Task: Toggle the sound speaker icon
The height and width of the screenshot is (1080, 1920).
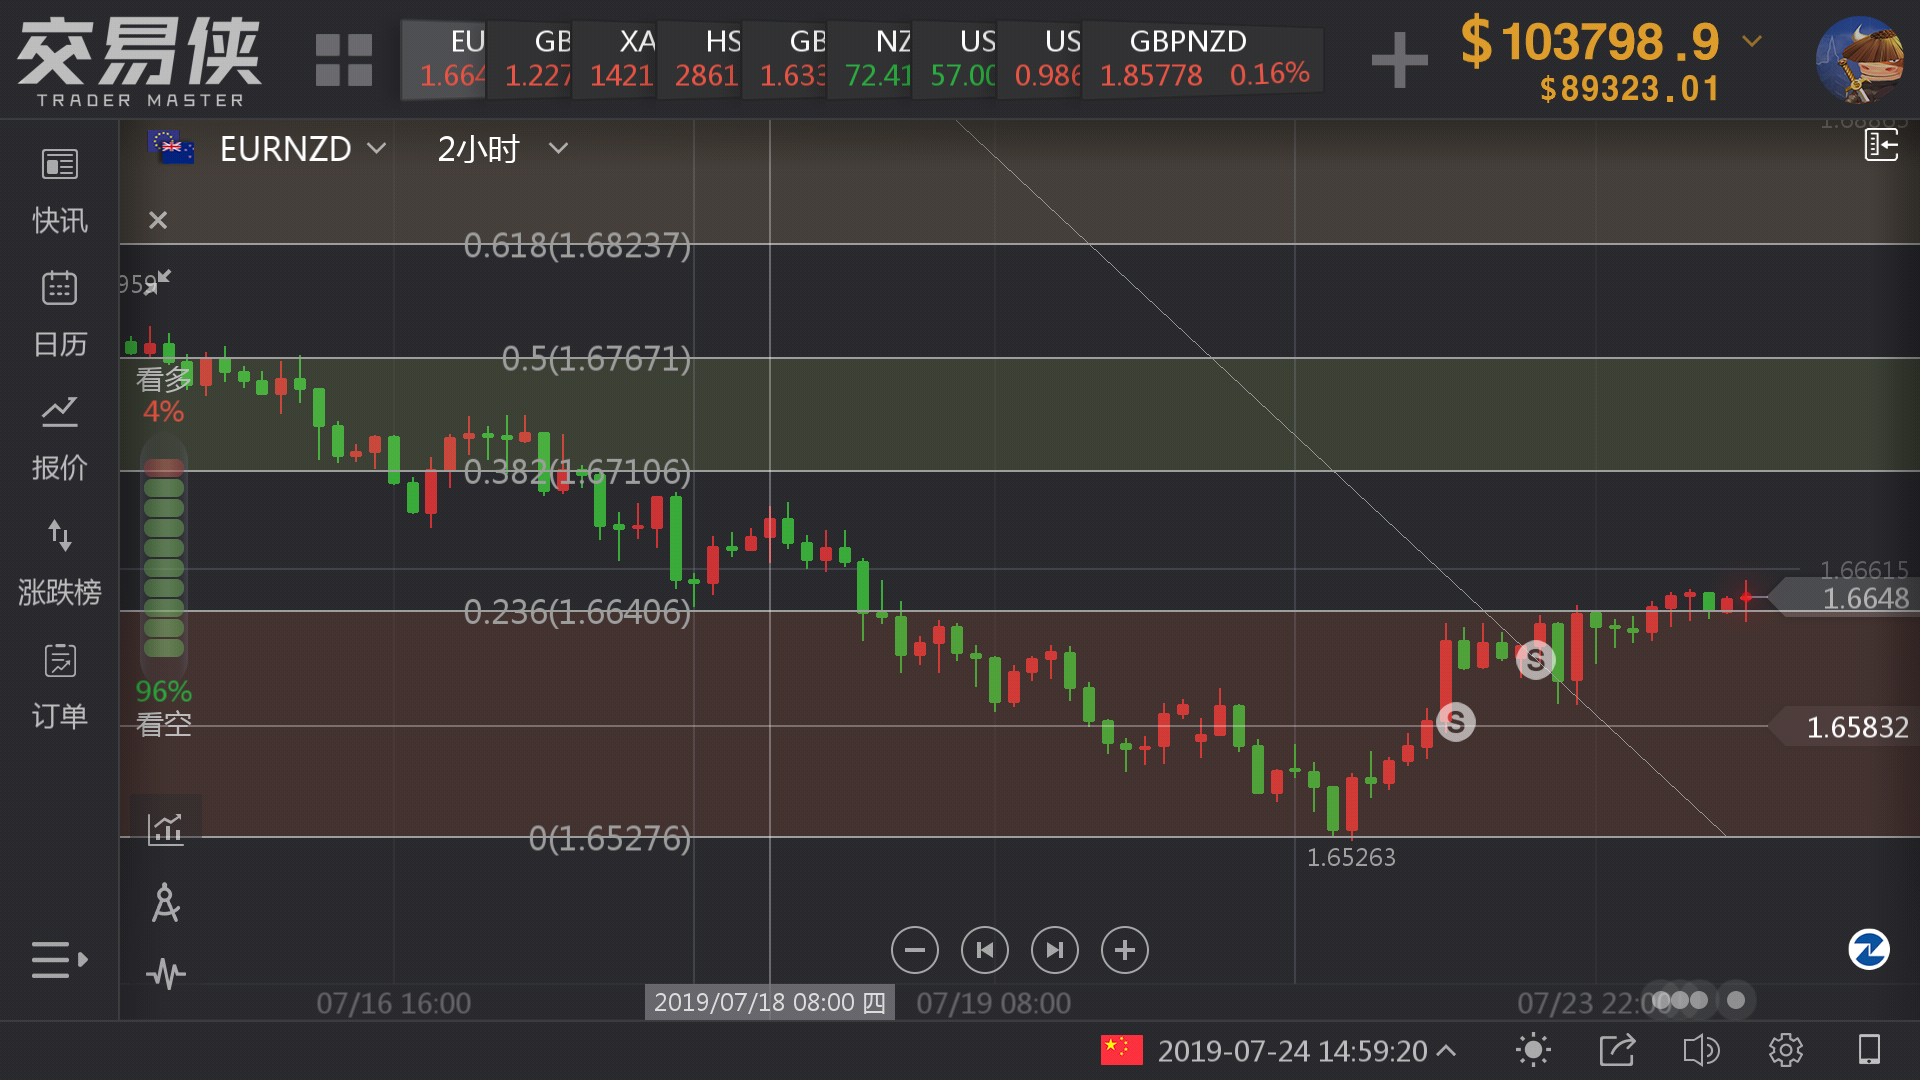Action: click(1701, 1050)
